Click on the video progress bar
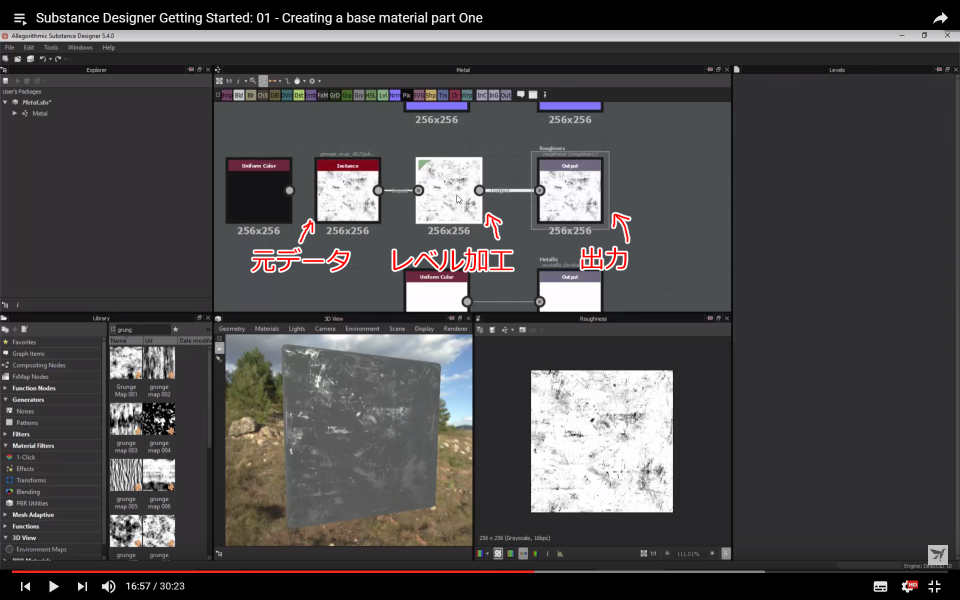The image size is (960, 600). point(480,571)
